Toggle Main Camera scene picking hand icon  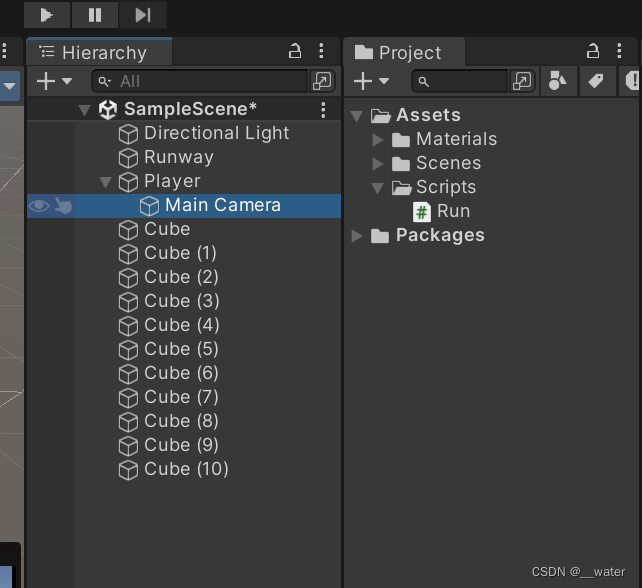(63, 206)
